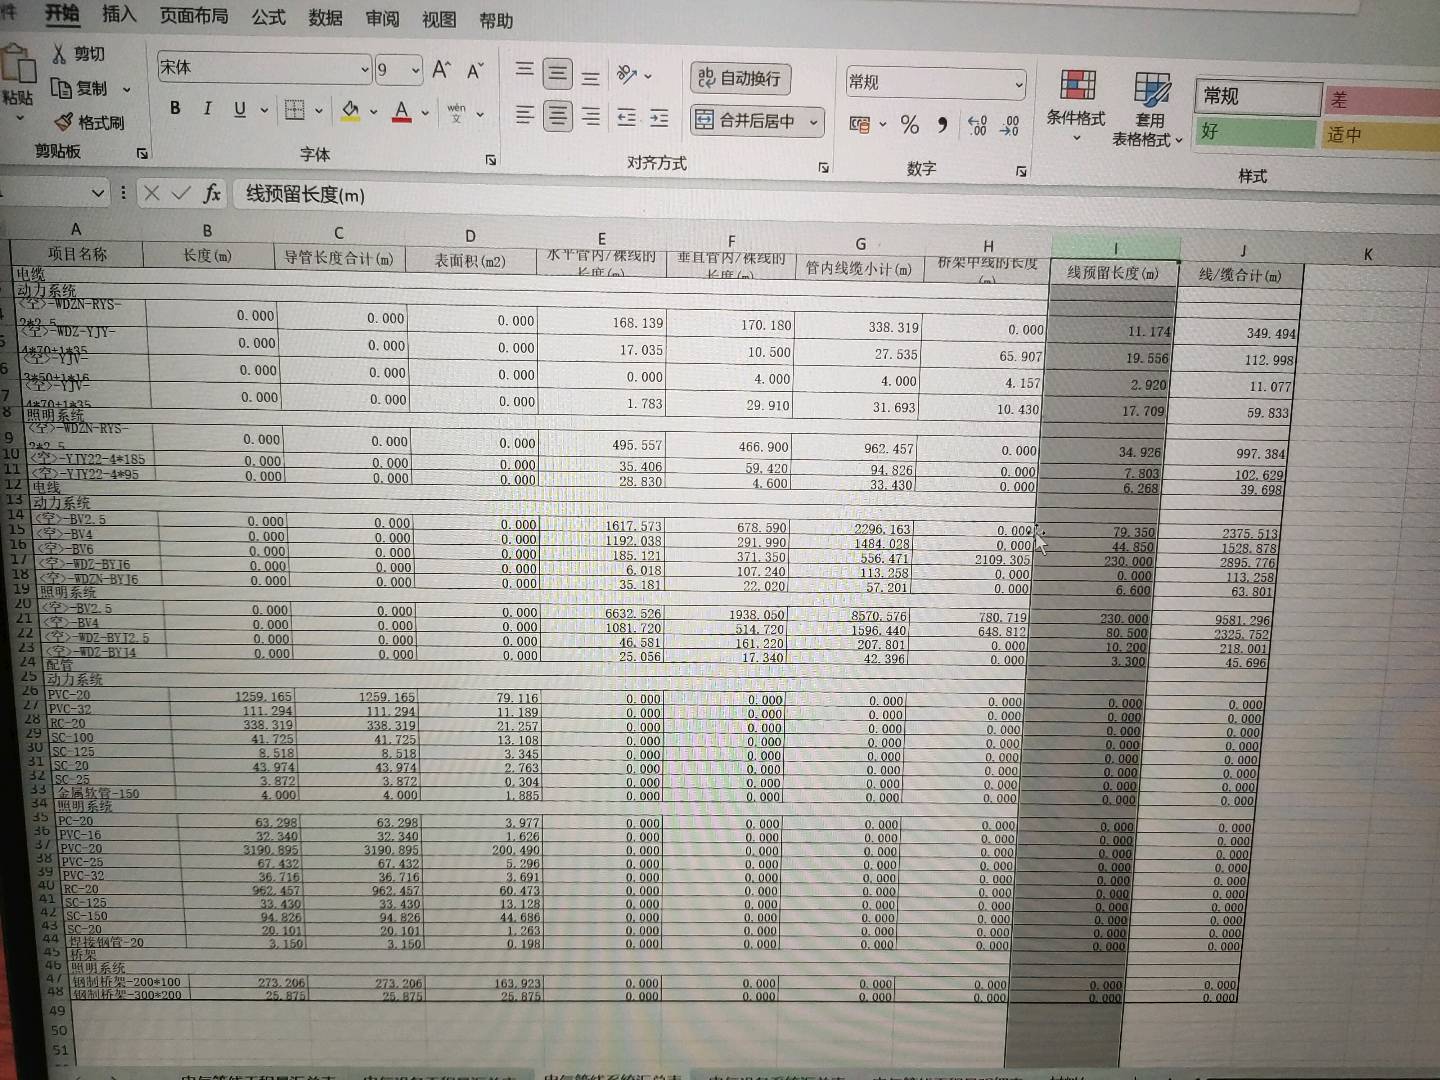Select the 好 good cell style

tap(1255, 132)
